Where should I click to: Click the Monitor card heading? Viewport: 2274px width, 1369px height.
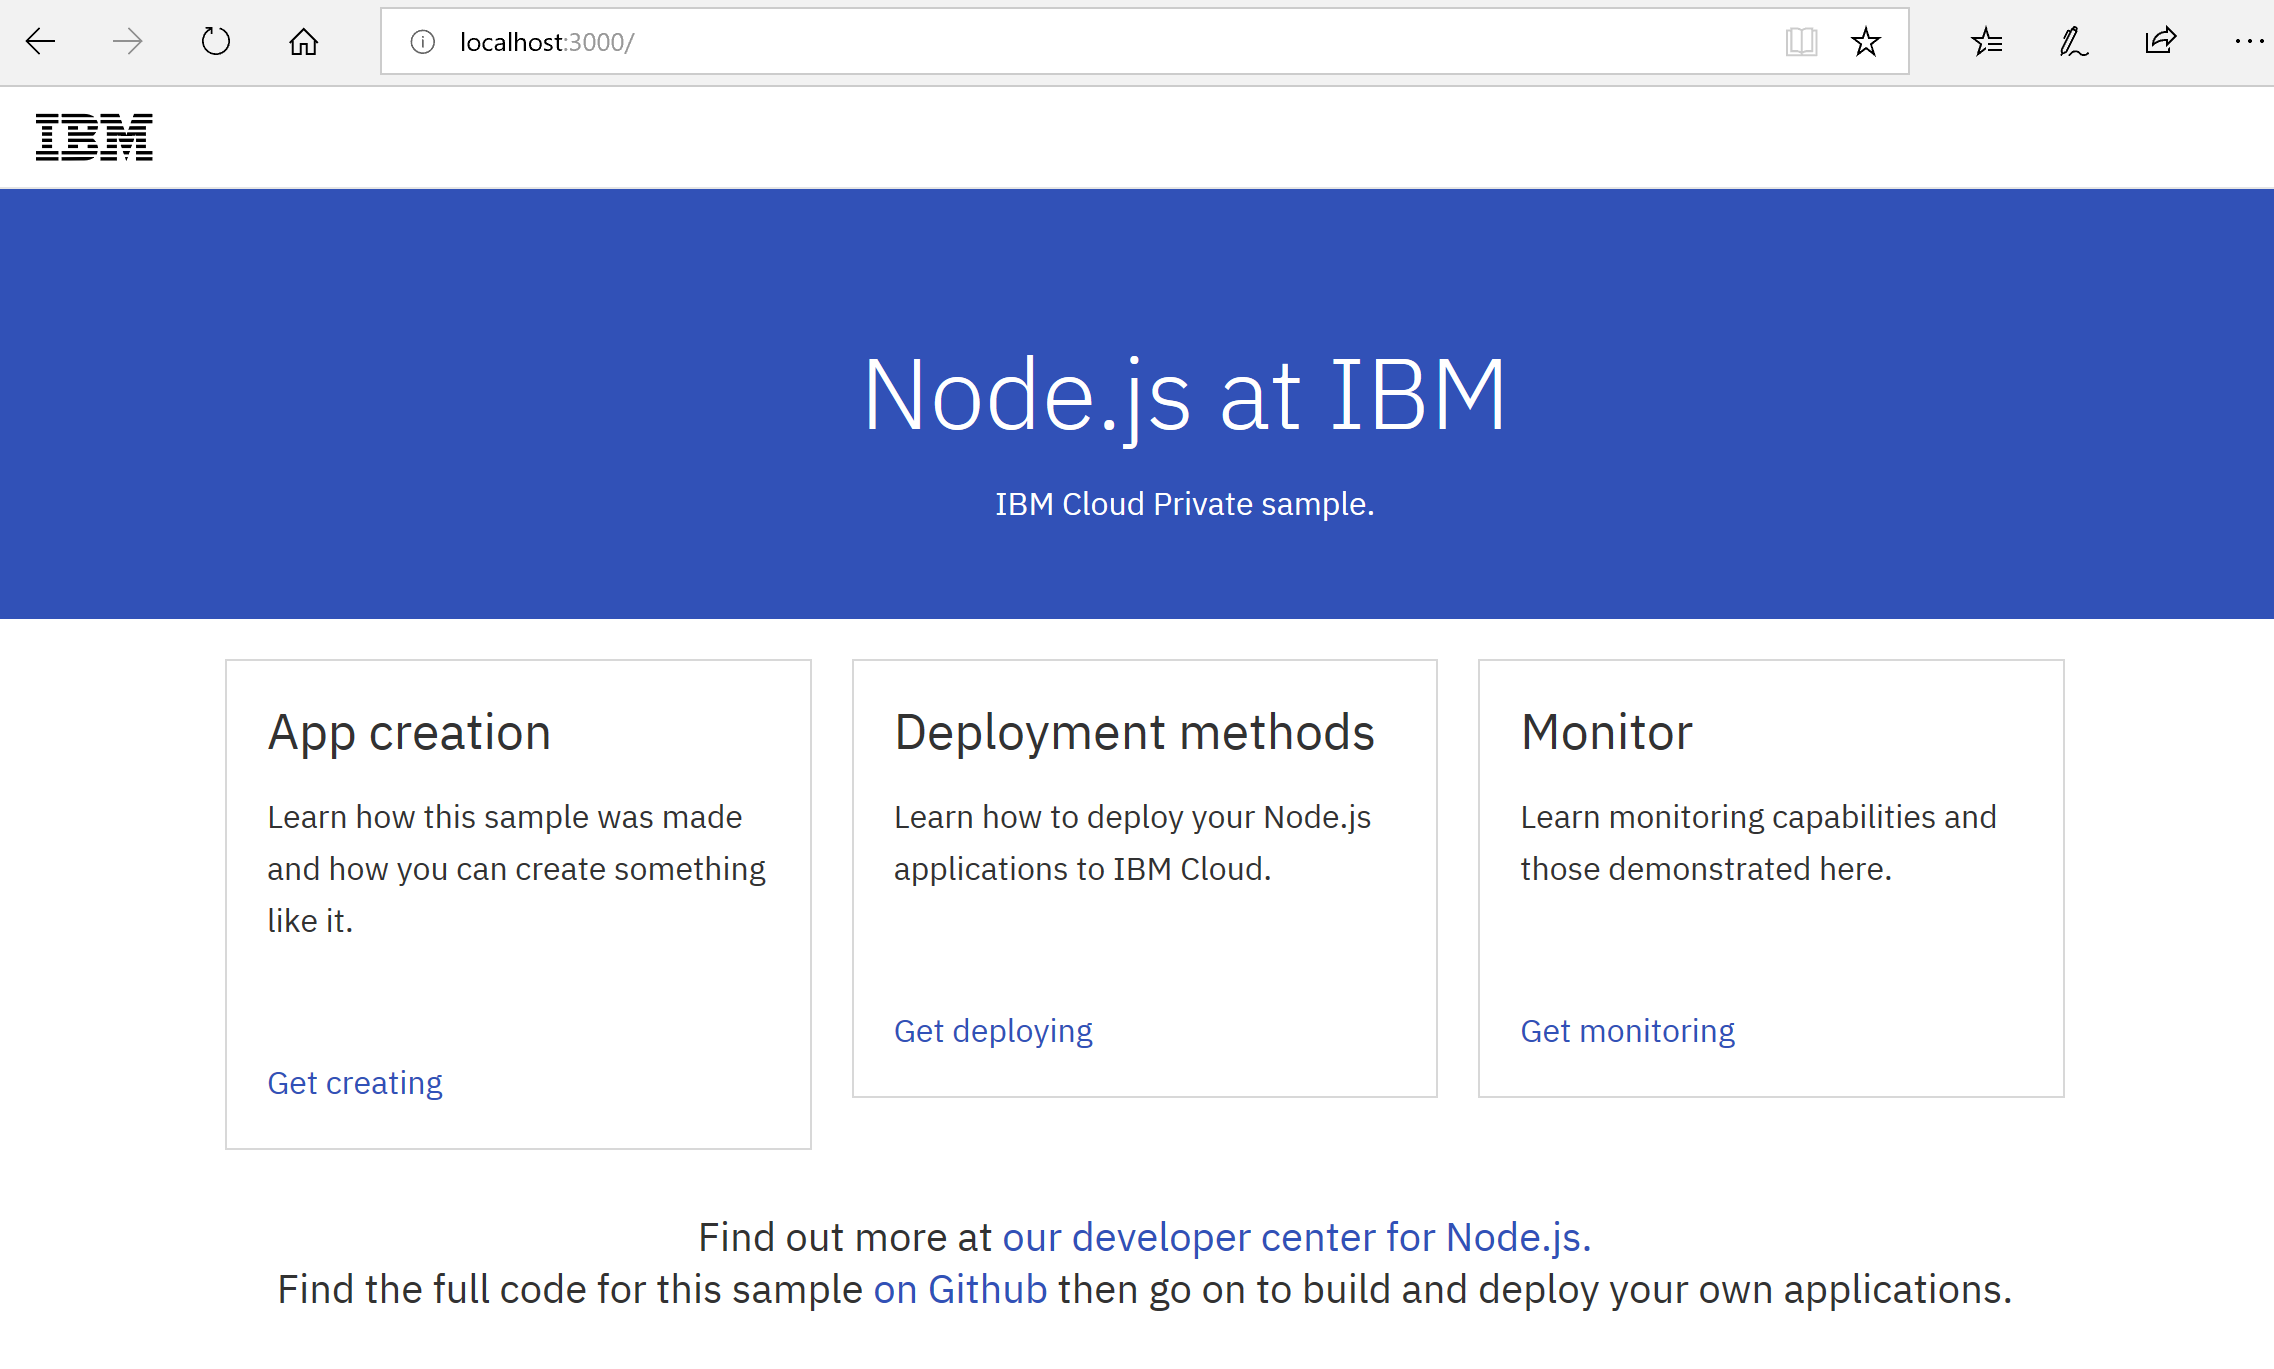pyautogui.click(x=1606, y=733)
